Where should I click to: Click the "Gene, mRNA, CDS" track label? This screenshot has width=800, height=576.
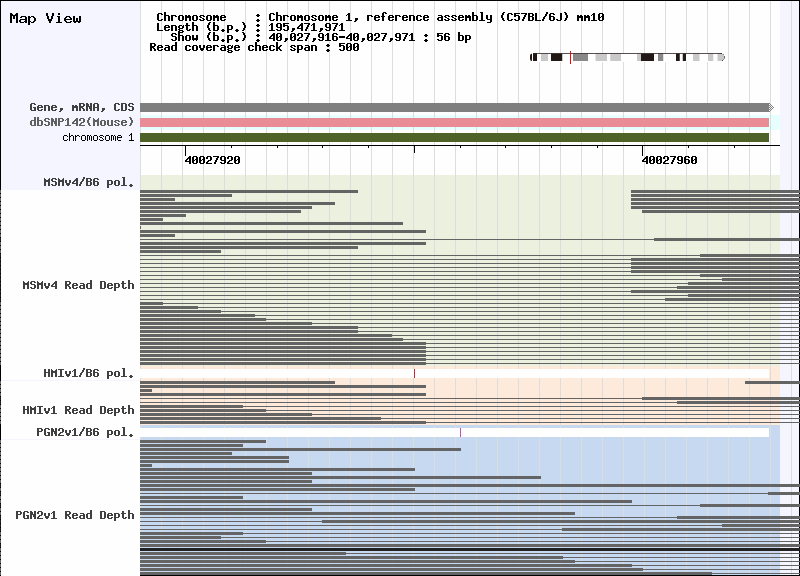click(82, 107)
